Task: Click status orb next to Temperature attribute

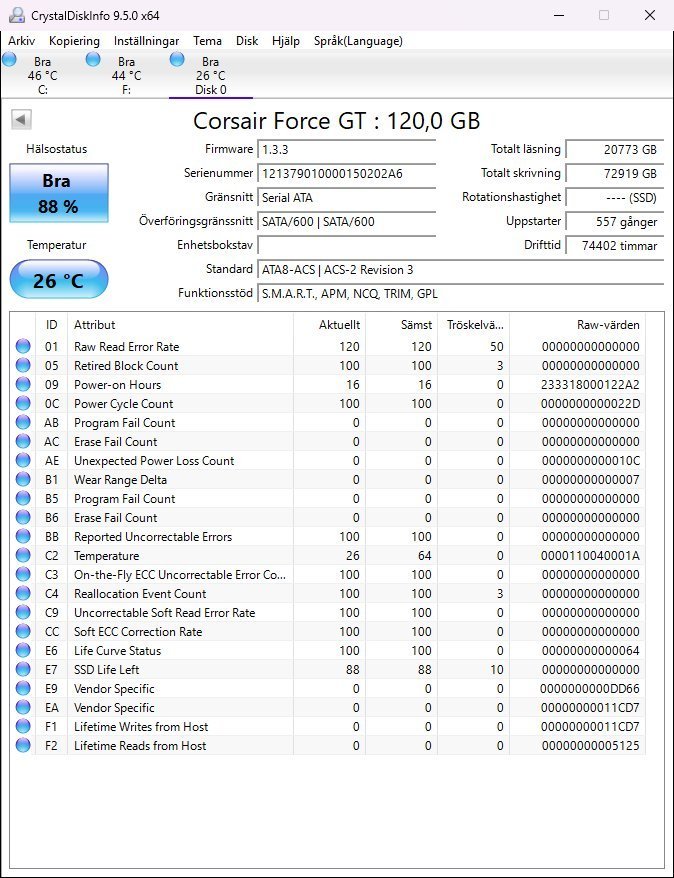Action: point(23,556)
